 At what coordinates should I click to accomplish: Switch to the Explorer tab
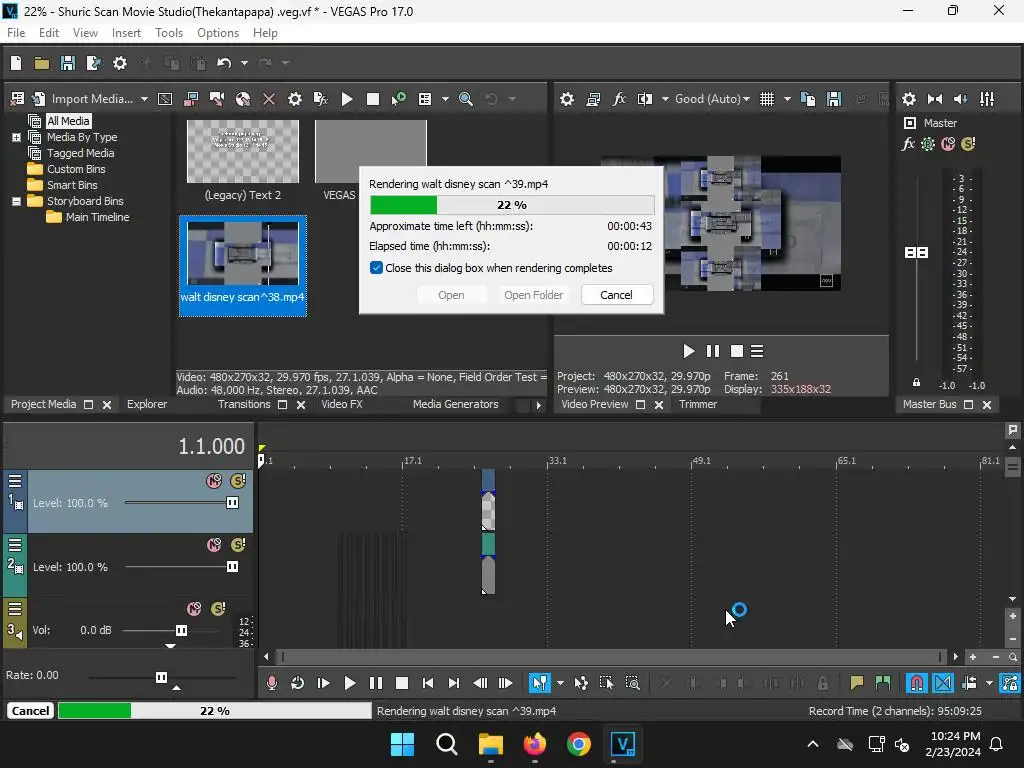click(147, 404)
